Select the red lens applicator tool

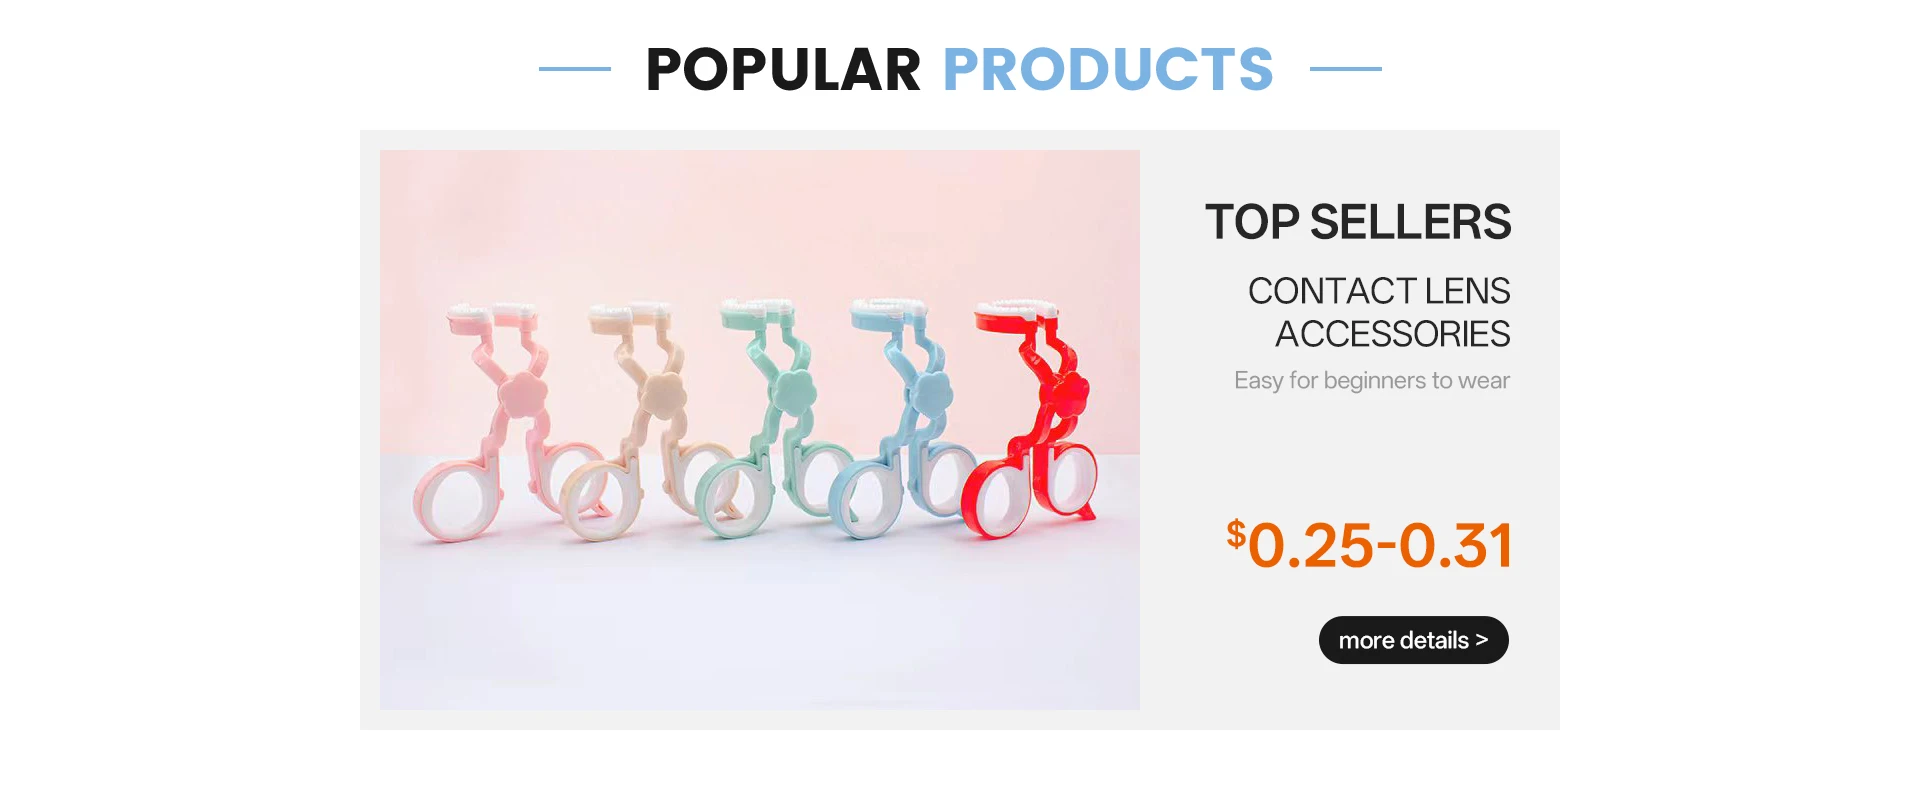point(1030,418)
